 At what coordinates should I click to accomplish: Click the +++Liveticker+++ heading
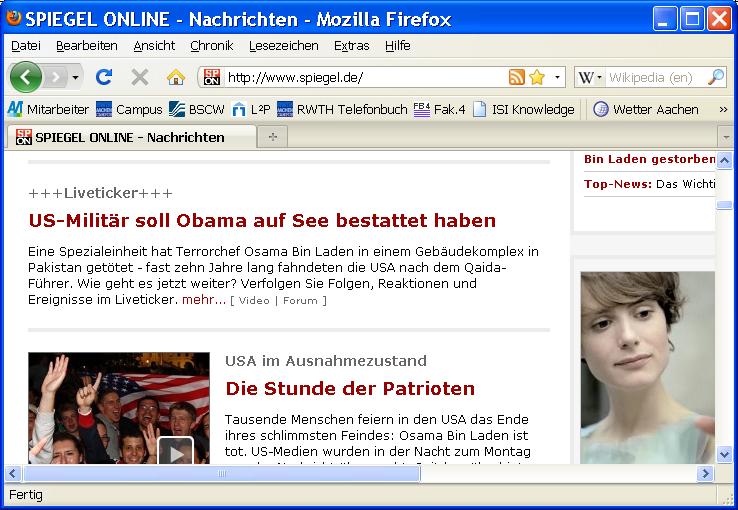[100, 193]
